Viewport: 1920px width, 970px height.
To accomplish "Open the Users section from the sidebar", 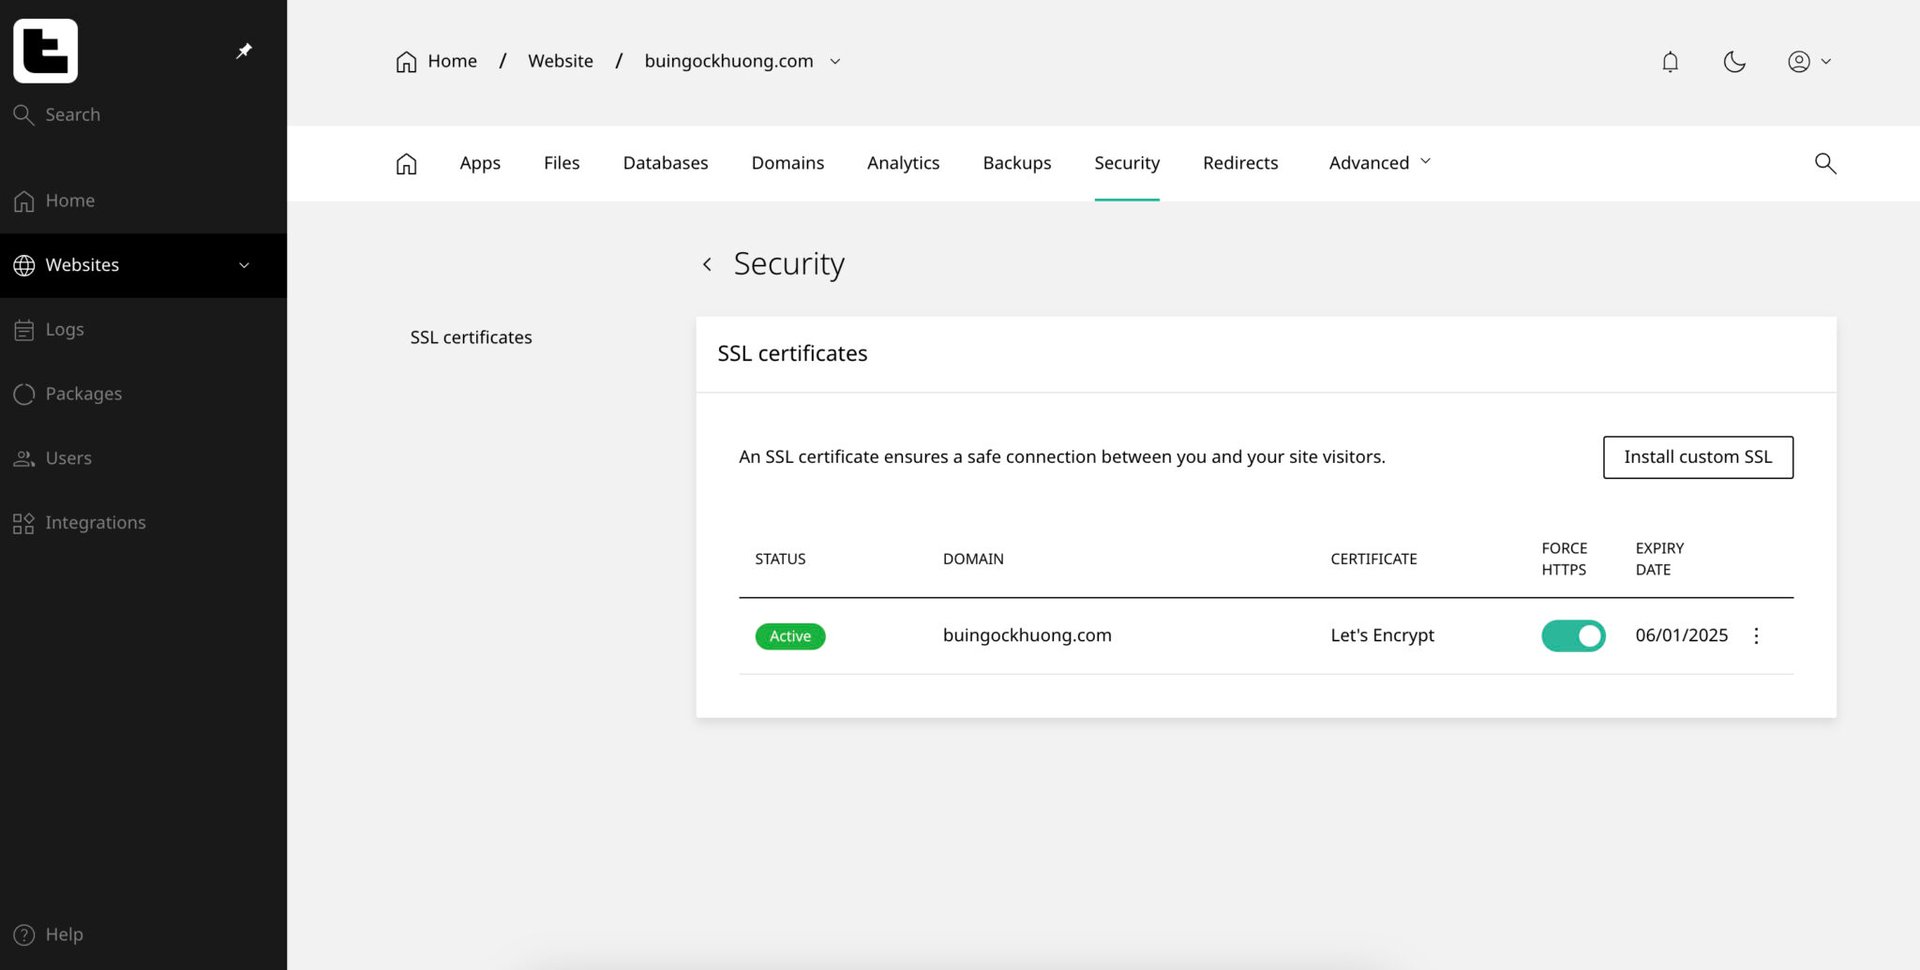I will 68,458.
